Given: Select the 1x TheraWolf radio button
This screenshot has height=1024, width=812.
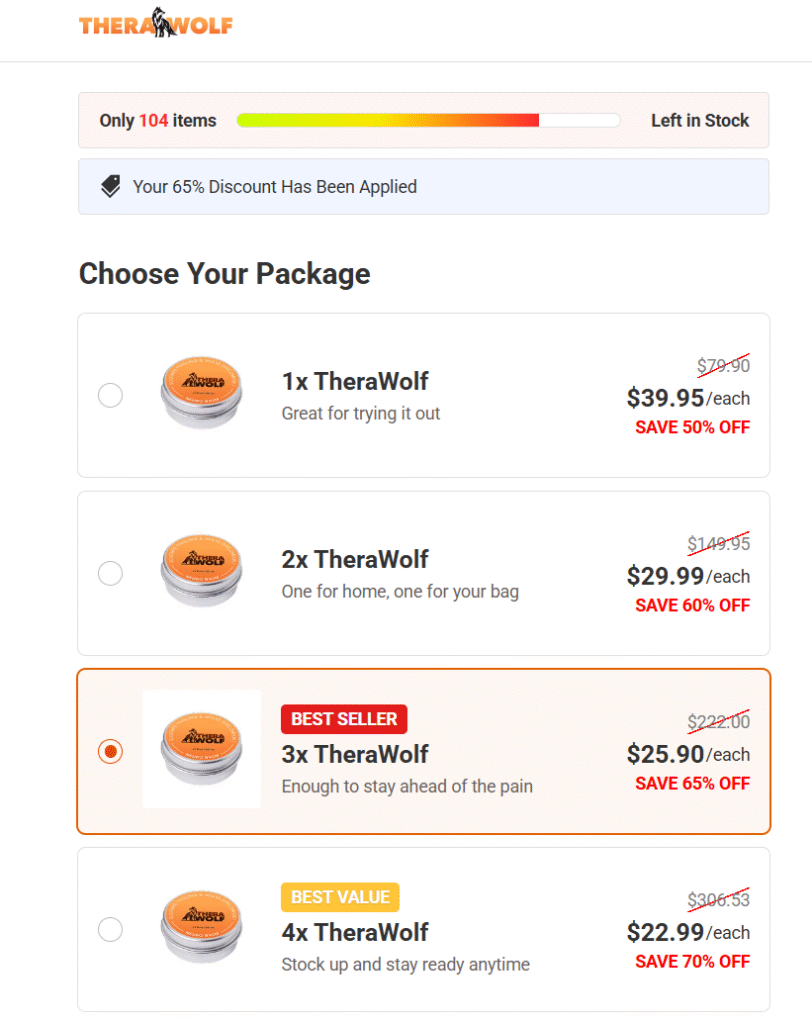Looking at the screenshot, I should pyautogui.click(x=110, y=395).
